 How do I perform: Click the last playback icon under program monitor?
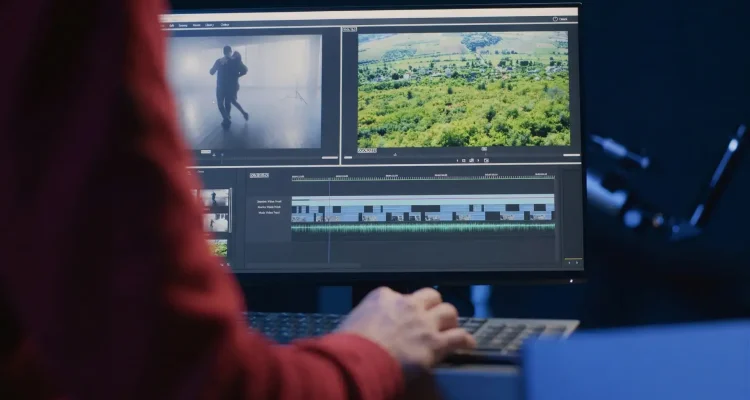(x=486, y=160)
